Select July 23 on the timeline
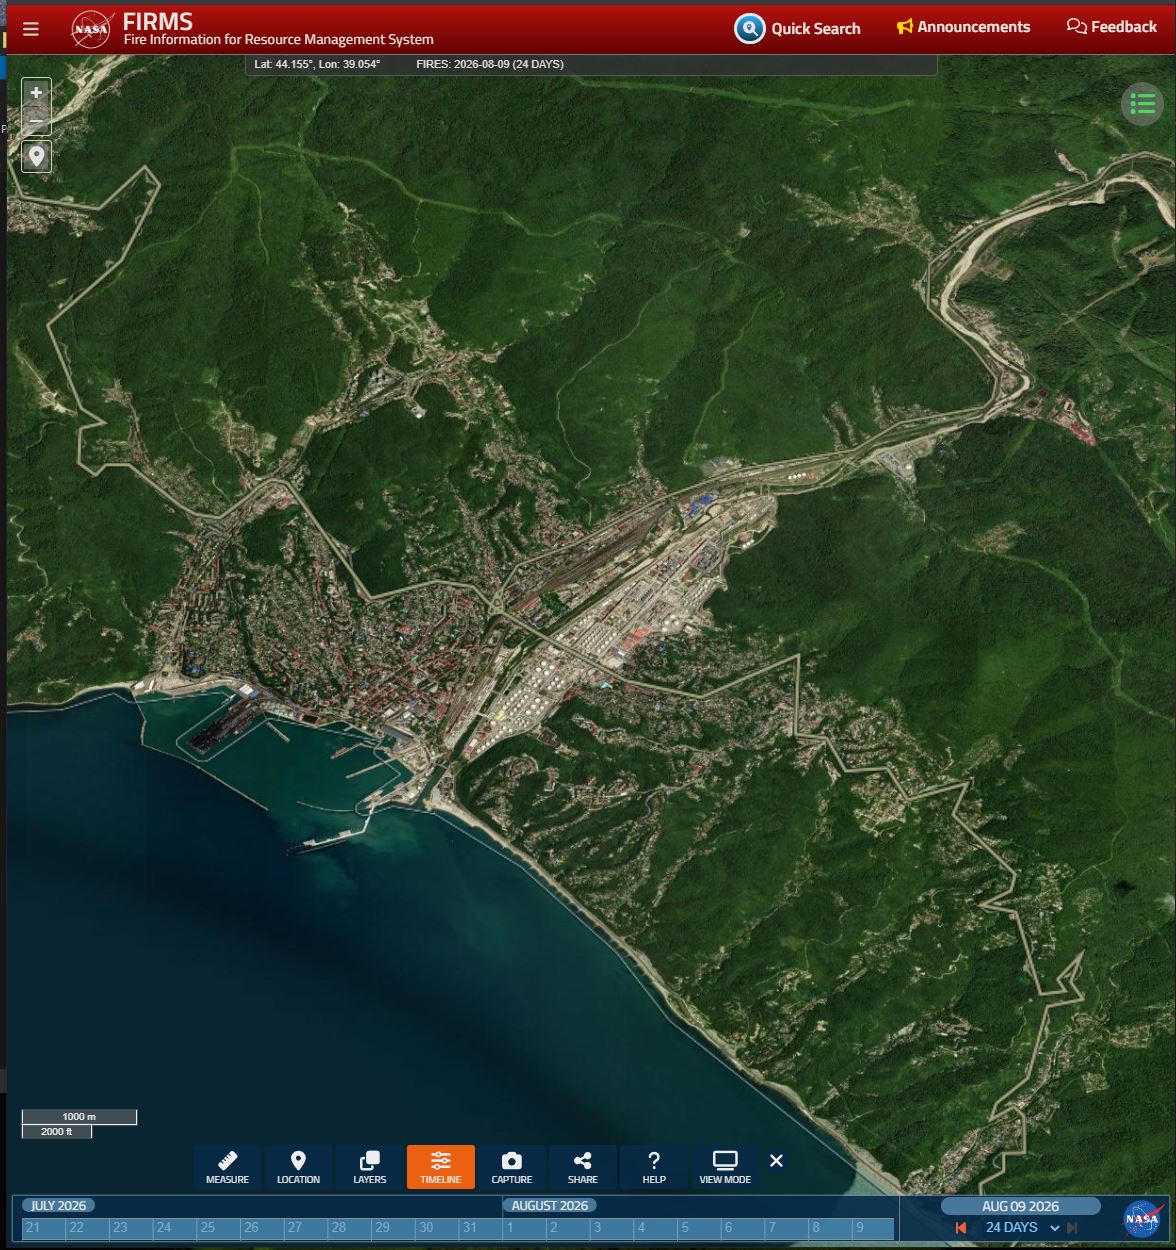The height and width of the screenshot is (1250, 1176). (x=131, y=1228)
